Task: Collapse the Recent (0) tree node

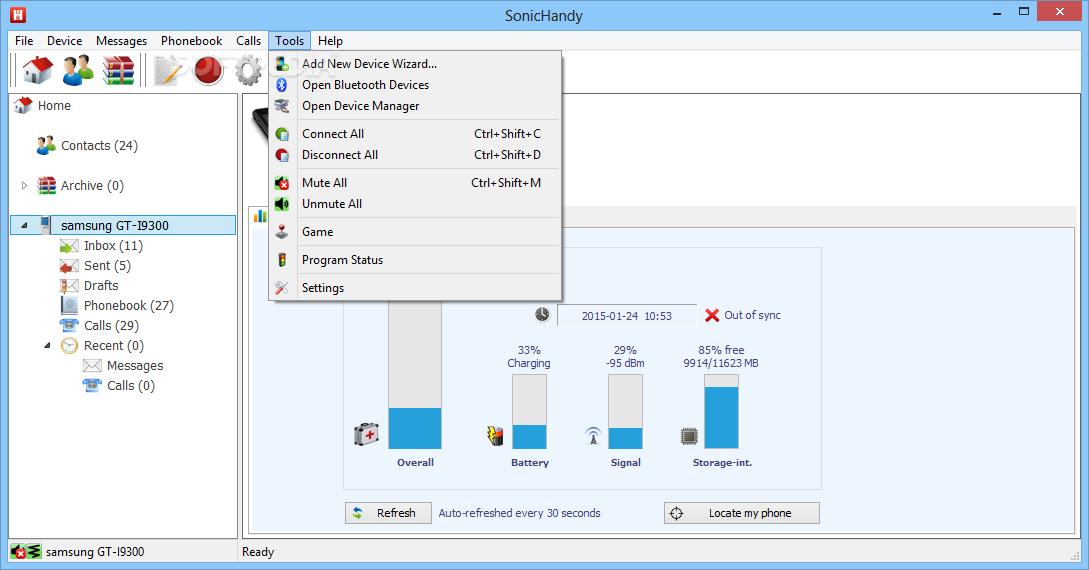Action: [47, 345]
